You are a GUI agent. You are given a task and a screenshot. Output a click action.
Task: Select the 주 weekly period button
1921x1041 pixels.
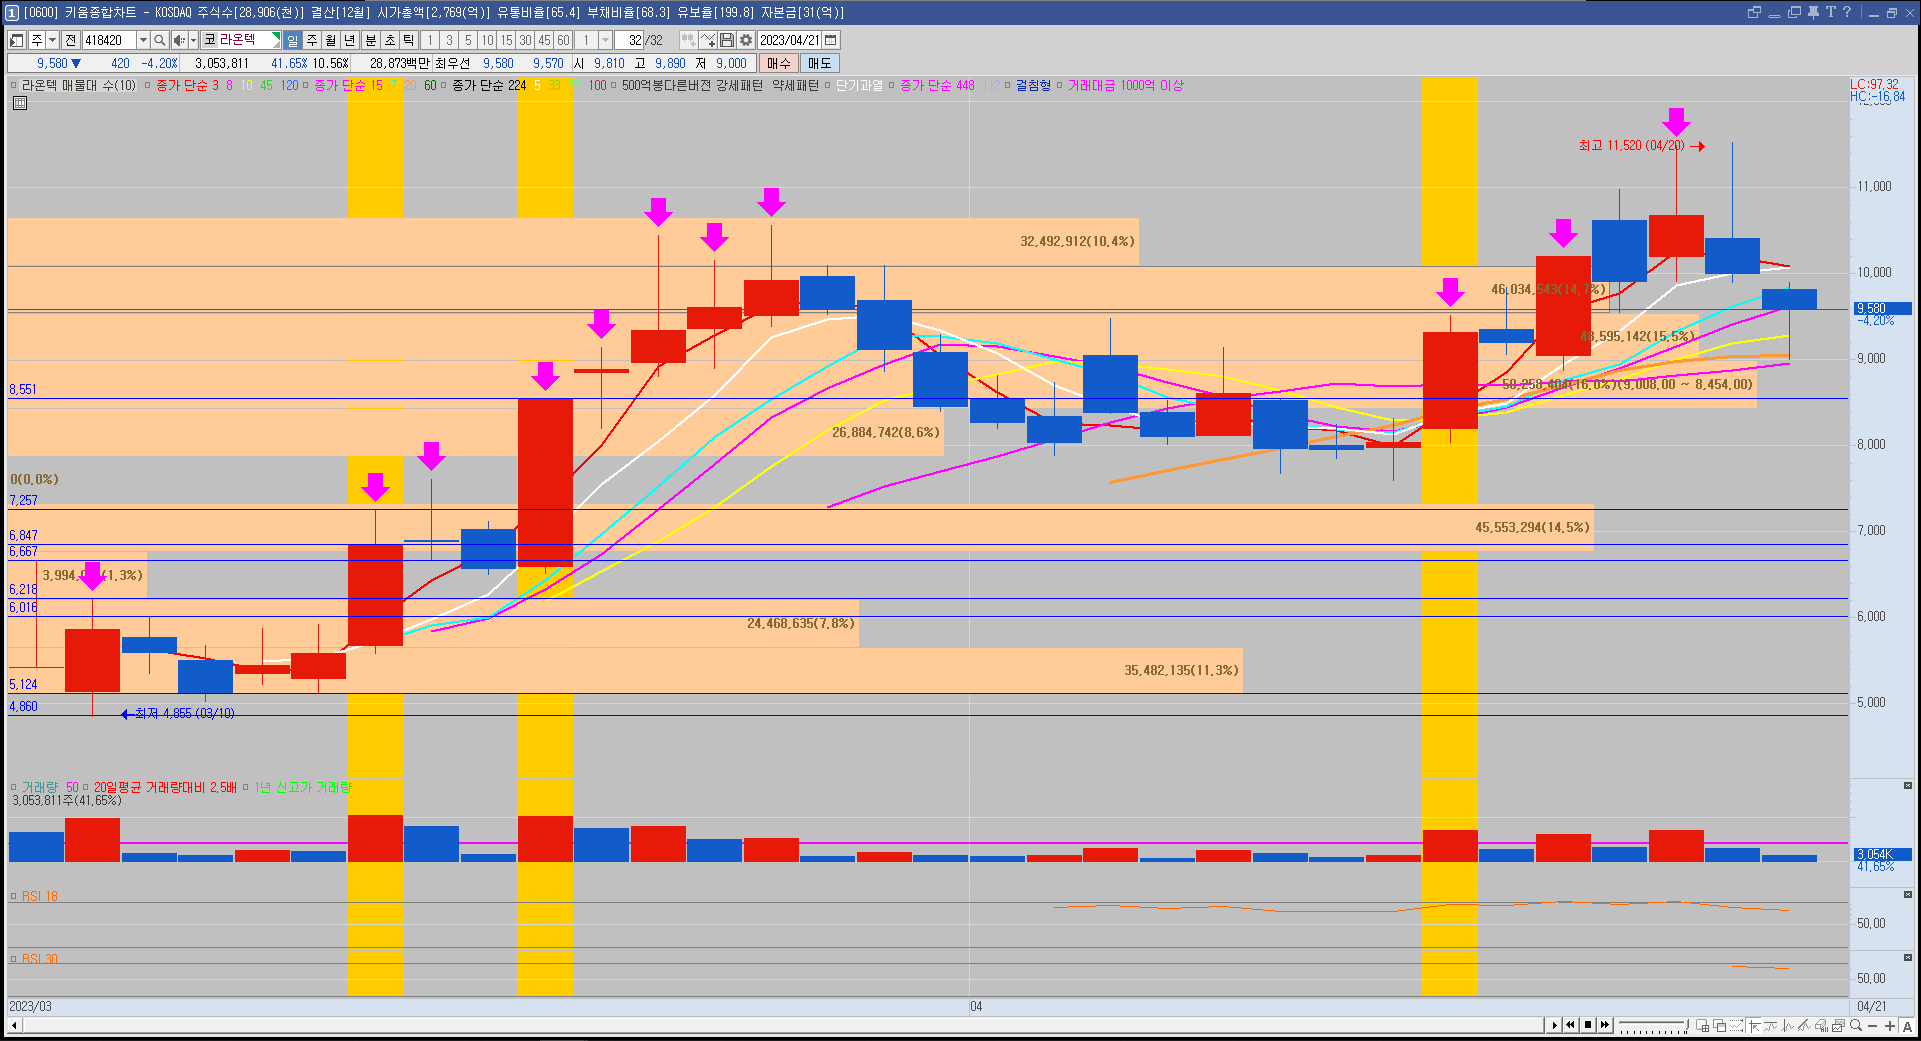311,40
